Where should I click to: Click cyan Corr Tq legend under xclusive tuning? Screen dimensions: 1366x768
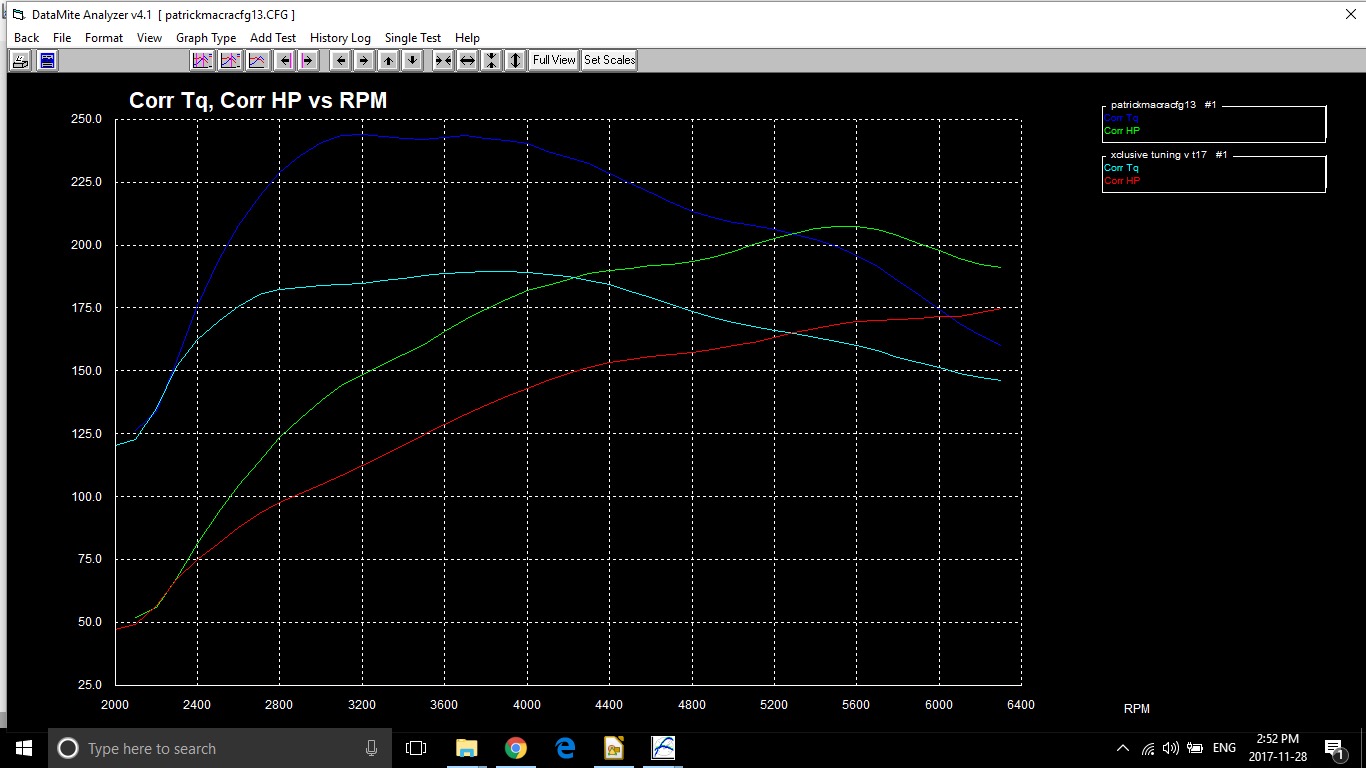tap(1121, 168)
